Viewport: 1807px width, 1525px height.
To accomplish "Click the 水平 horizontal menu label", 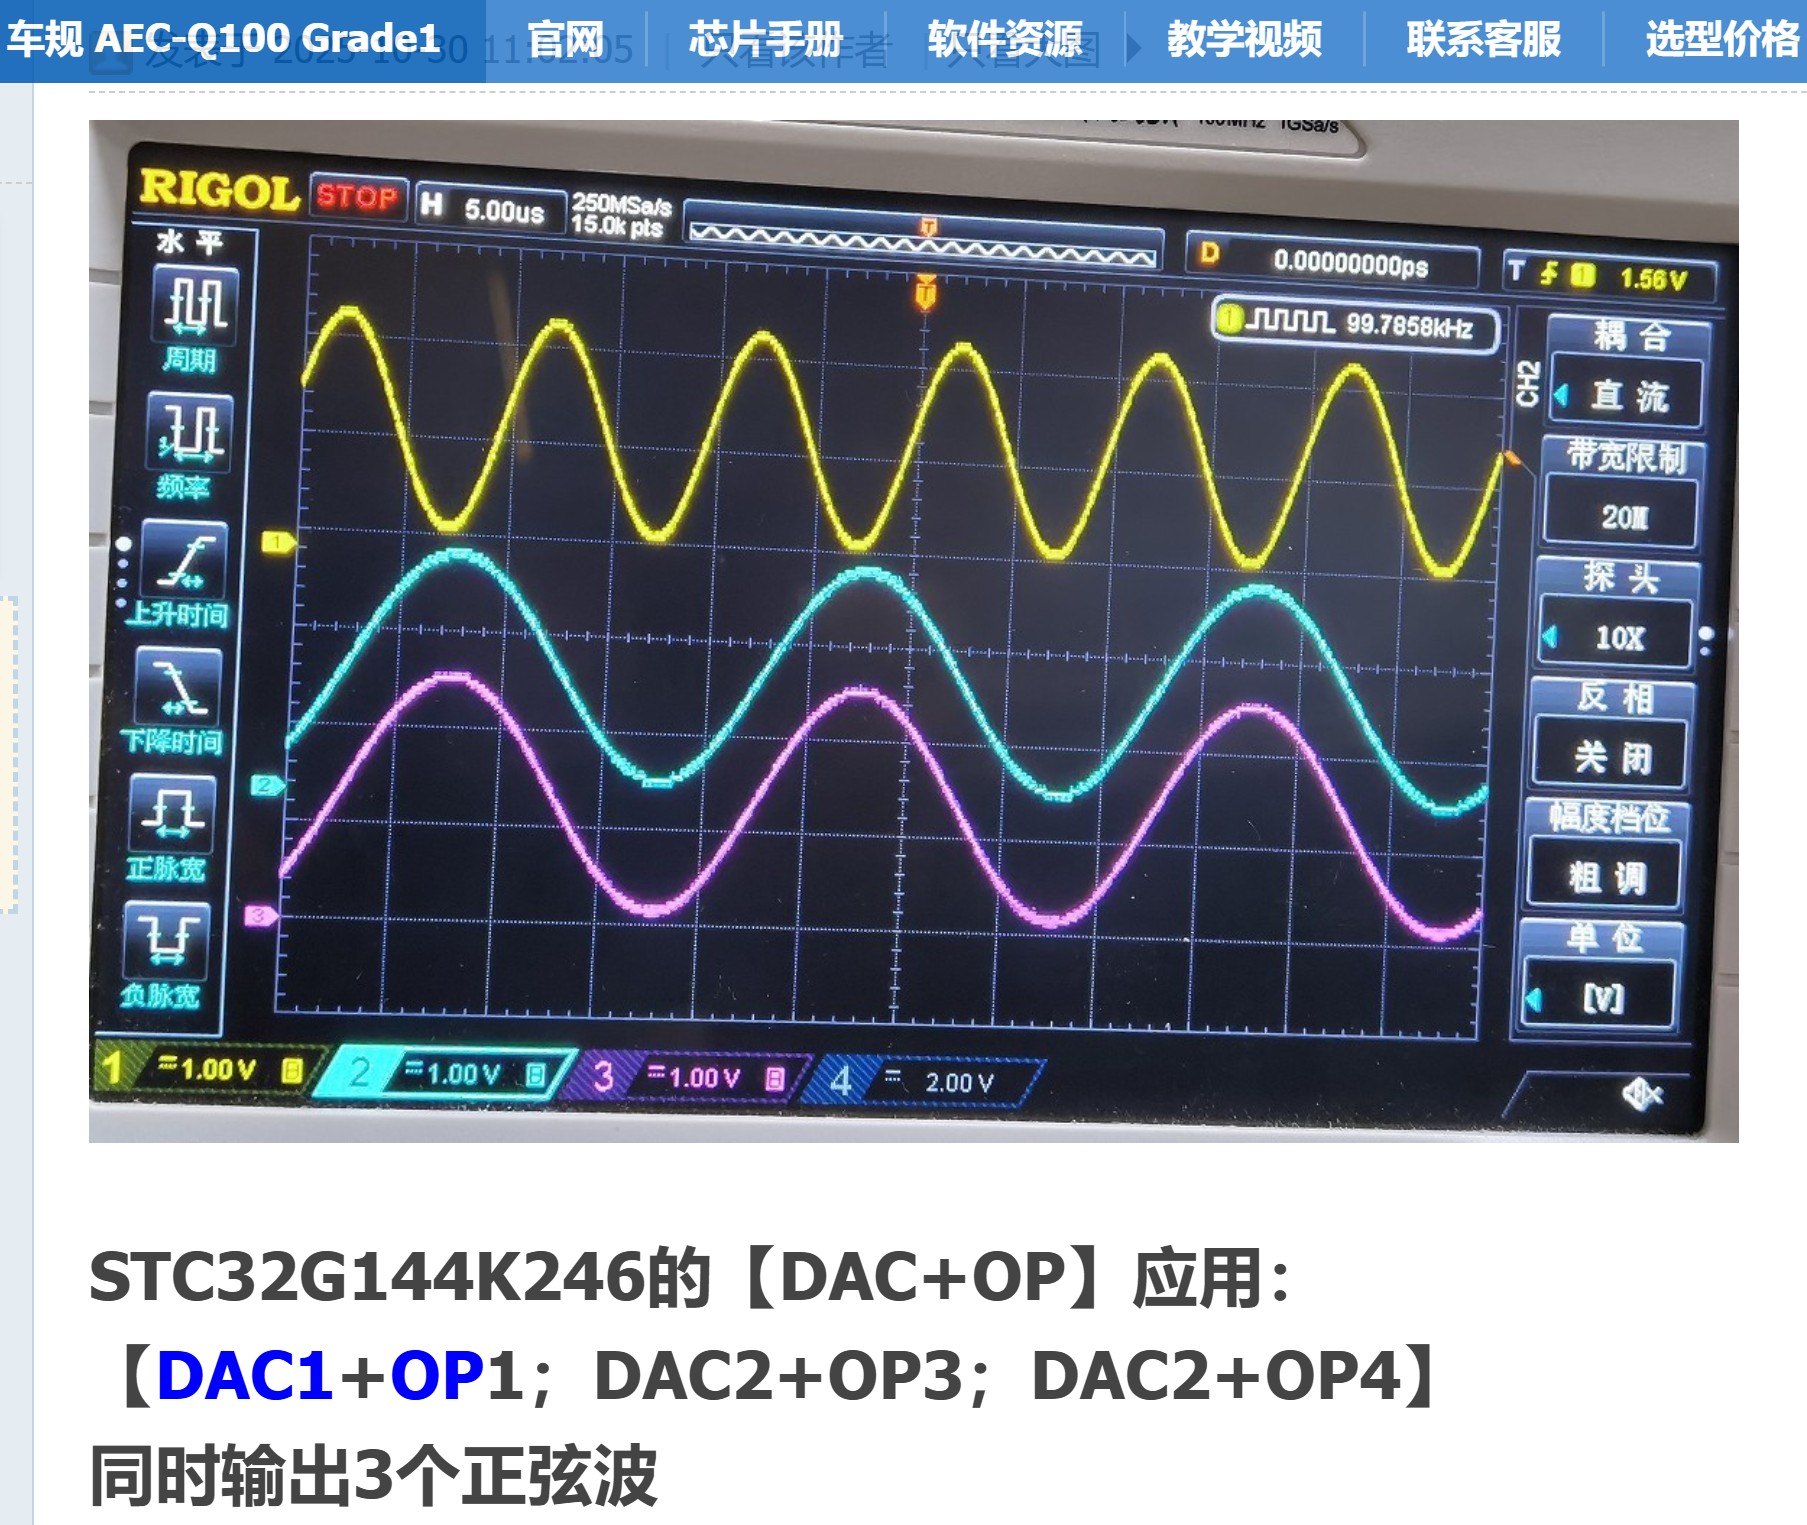I will point(191,242).
